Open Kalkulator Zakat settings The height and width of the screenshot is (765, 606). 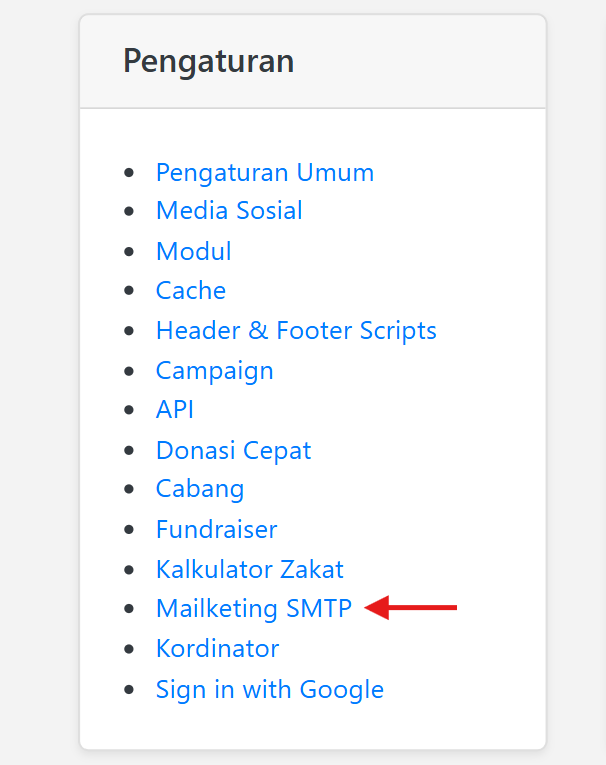(x=249, y=569)
